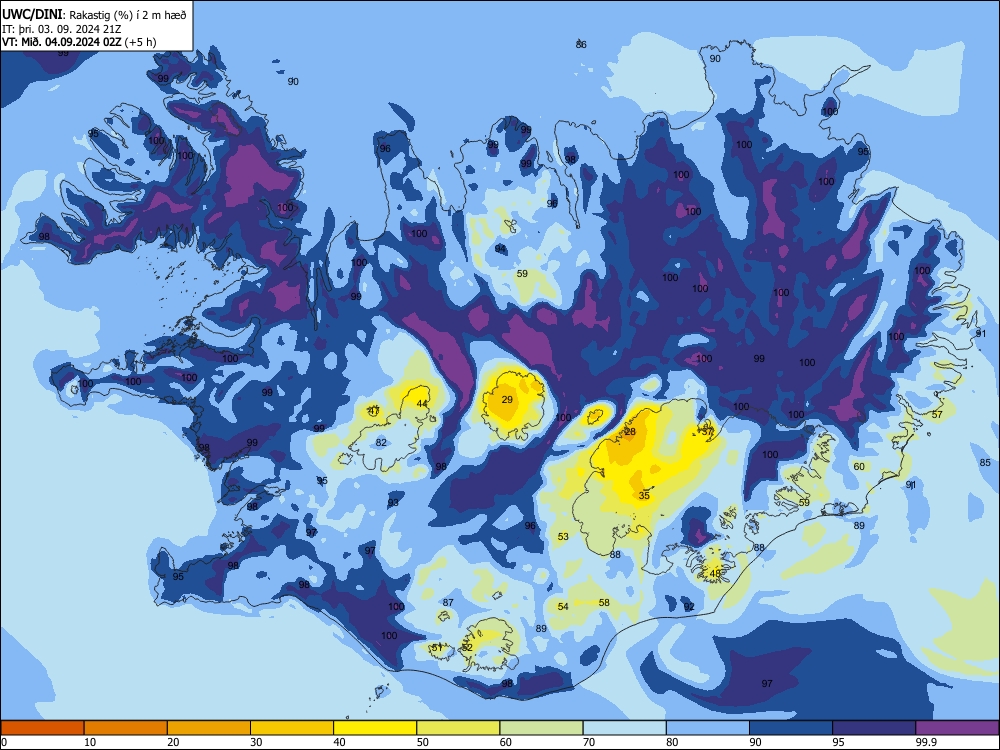Click the '(+5 h)' forecast offset text
The width and height of the screenshot is (1000, 750).
[141, 42]
